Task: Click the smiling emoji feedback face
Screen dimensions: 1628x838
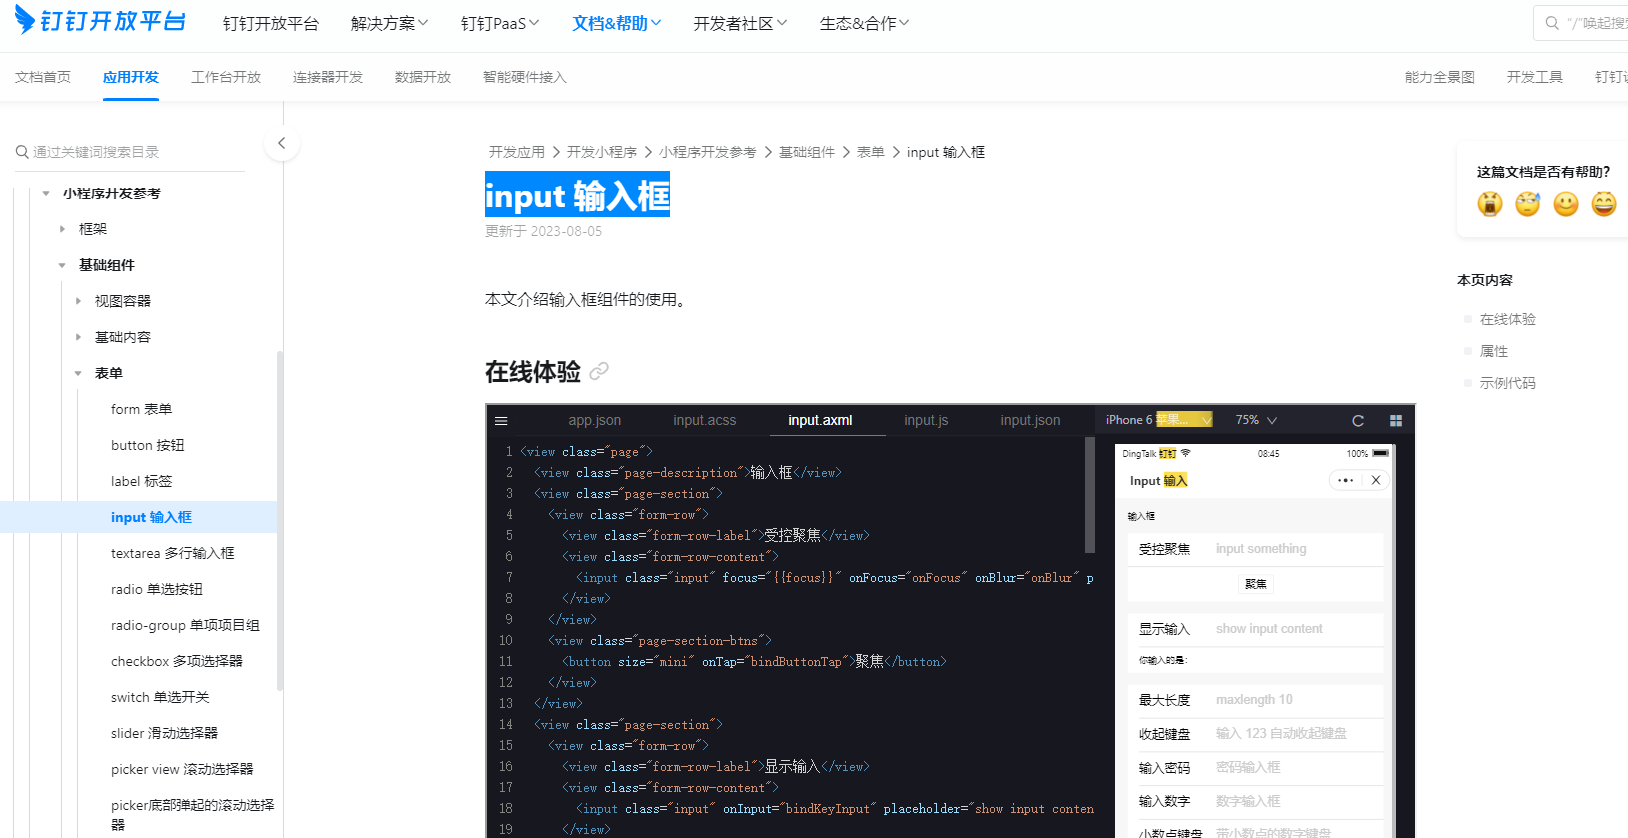Action: (x=1566, y=204)
